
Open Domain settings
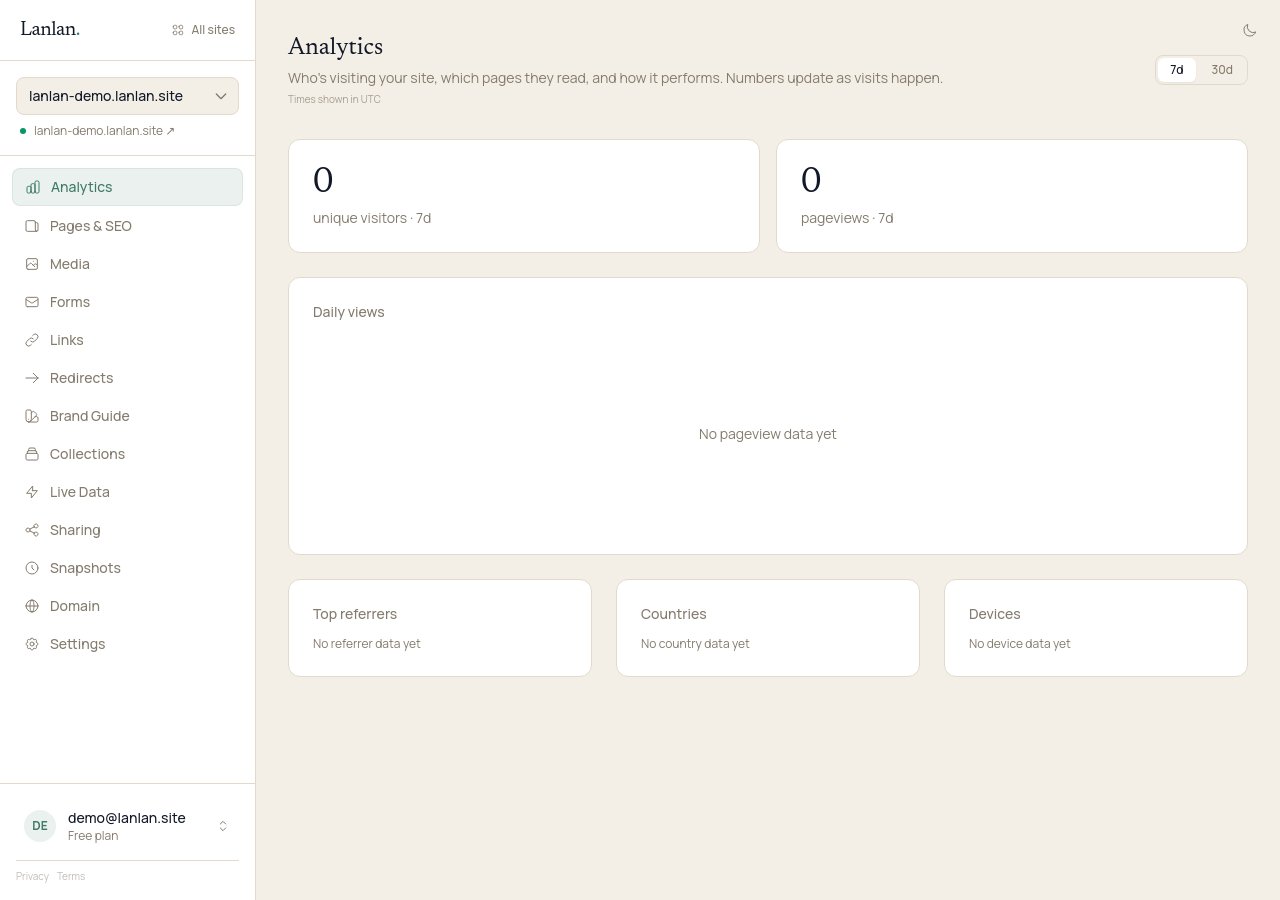pyautogui.click(x=127, y=606)
